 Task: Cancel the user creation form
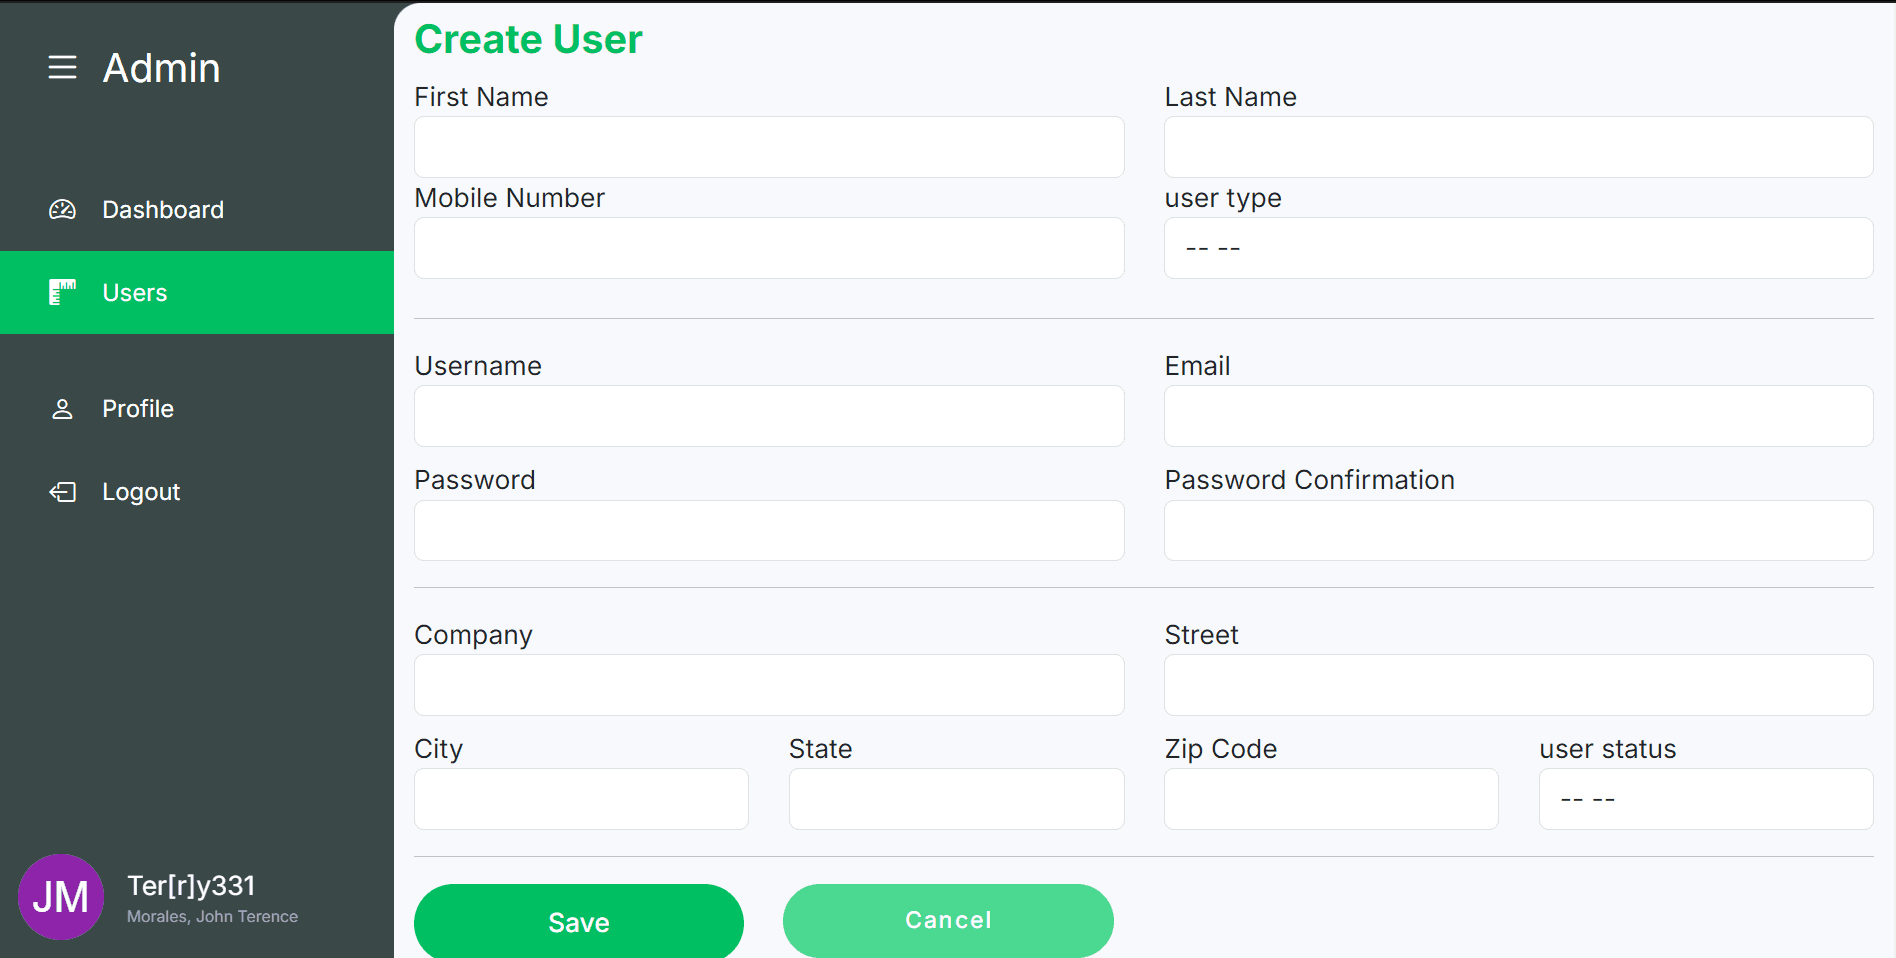(x=947, y=920)
